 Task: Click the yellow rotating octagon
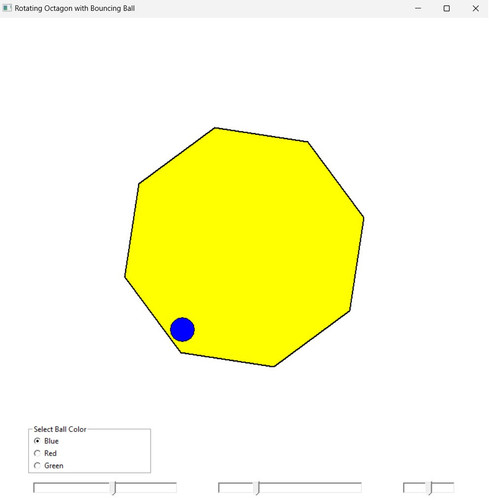click(x=244, y=247)
